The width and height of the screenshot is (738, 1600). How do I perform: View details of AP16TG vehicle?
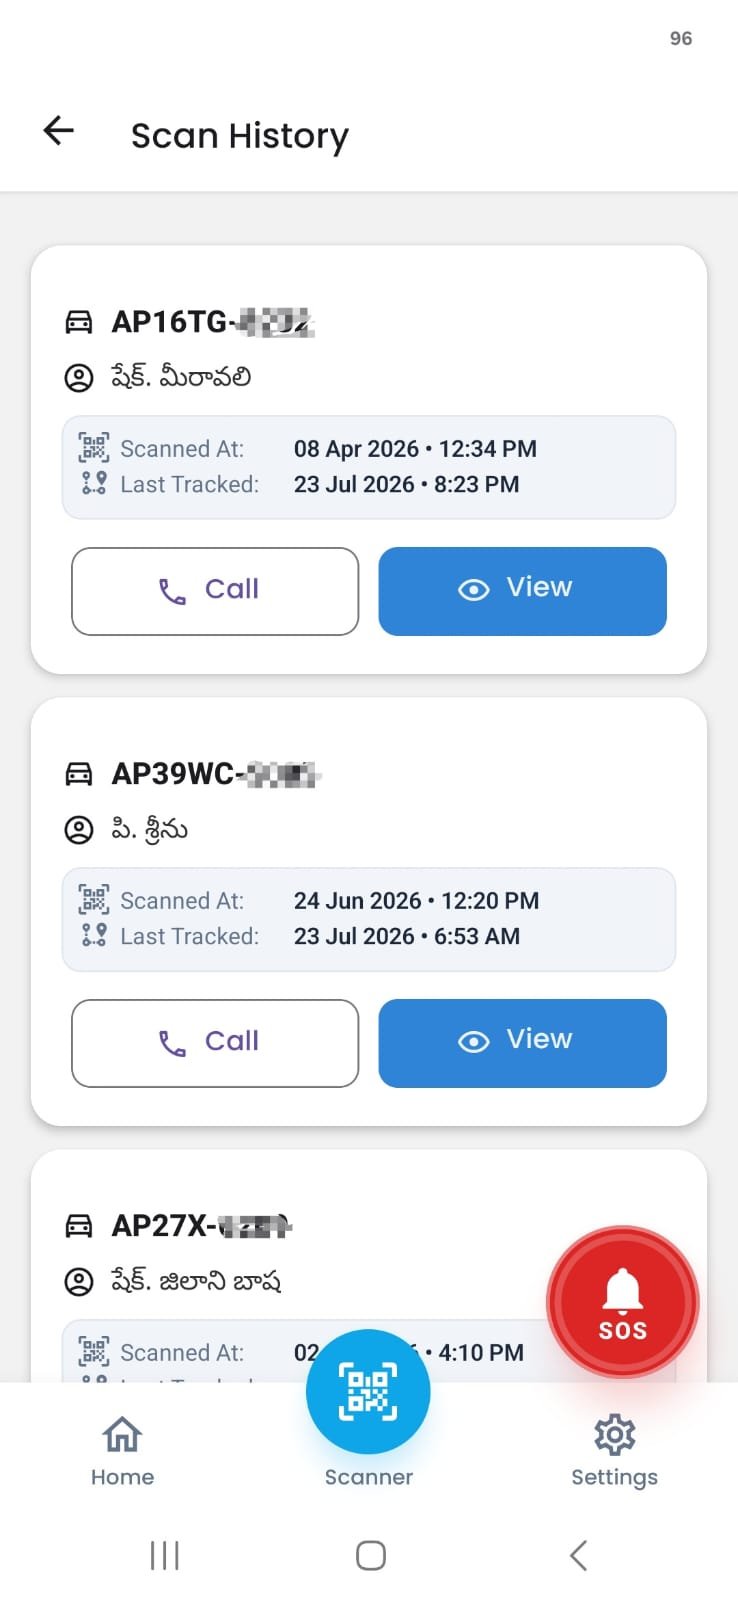tap(522, 591)
